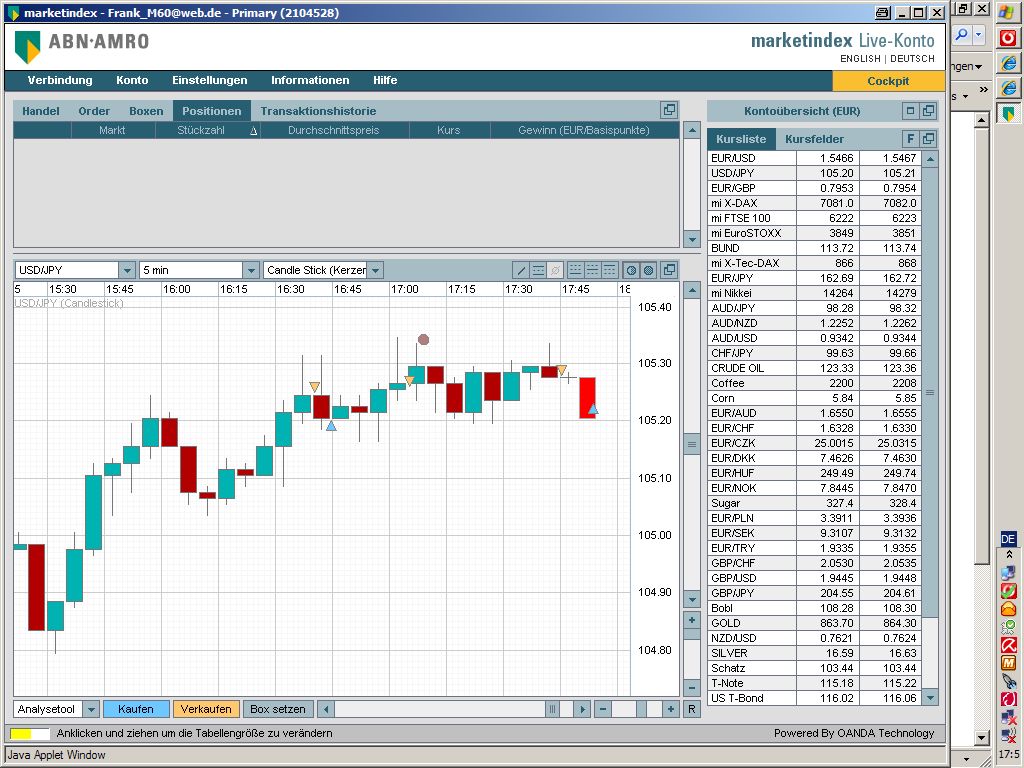Detach the Kursliste panel into own window
Image resolution: width=1024 pixels, height=768 pixels.
tap(928, 139)
